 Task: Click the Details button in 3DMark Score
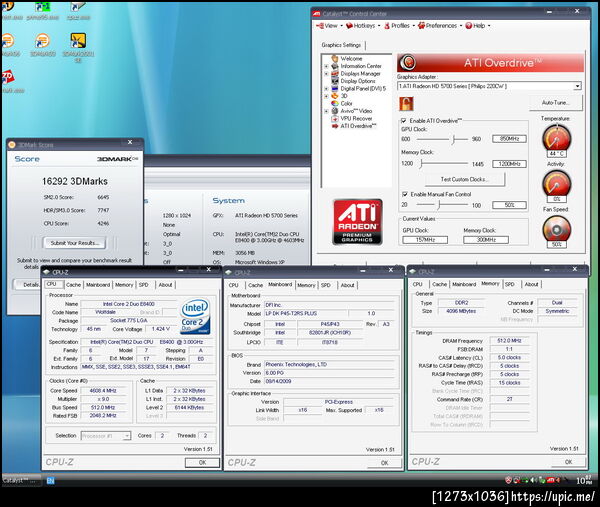click(27, 285)
